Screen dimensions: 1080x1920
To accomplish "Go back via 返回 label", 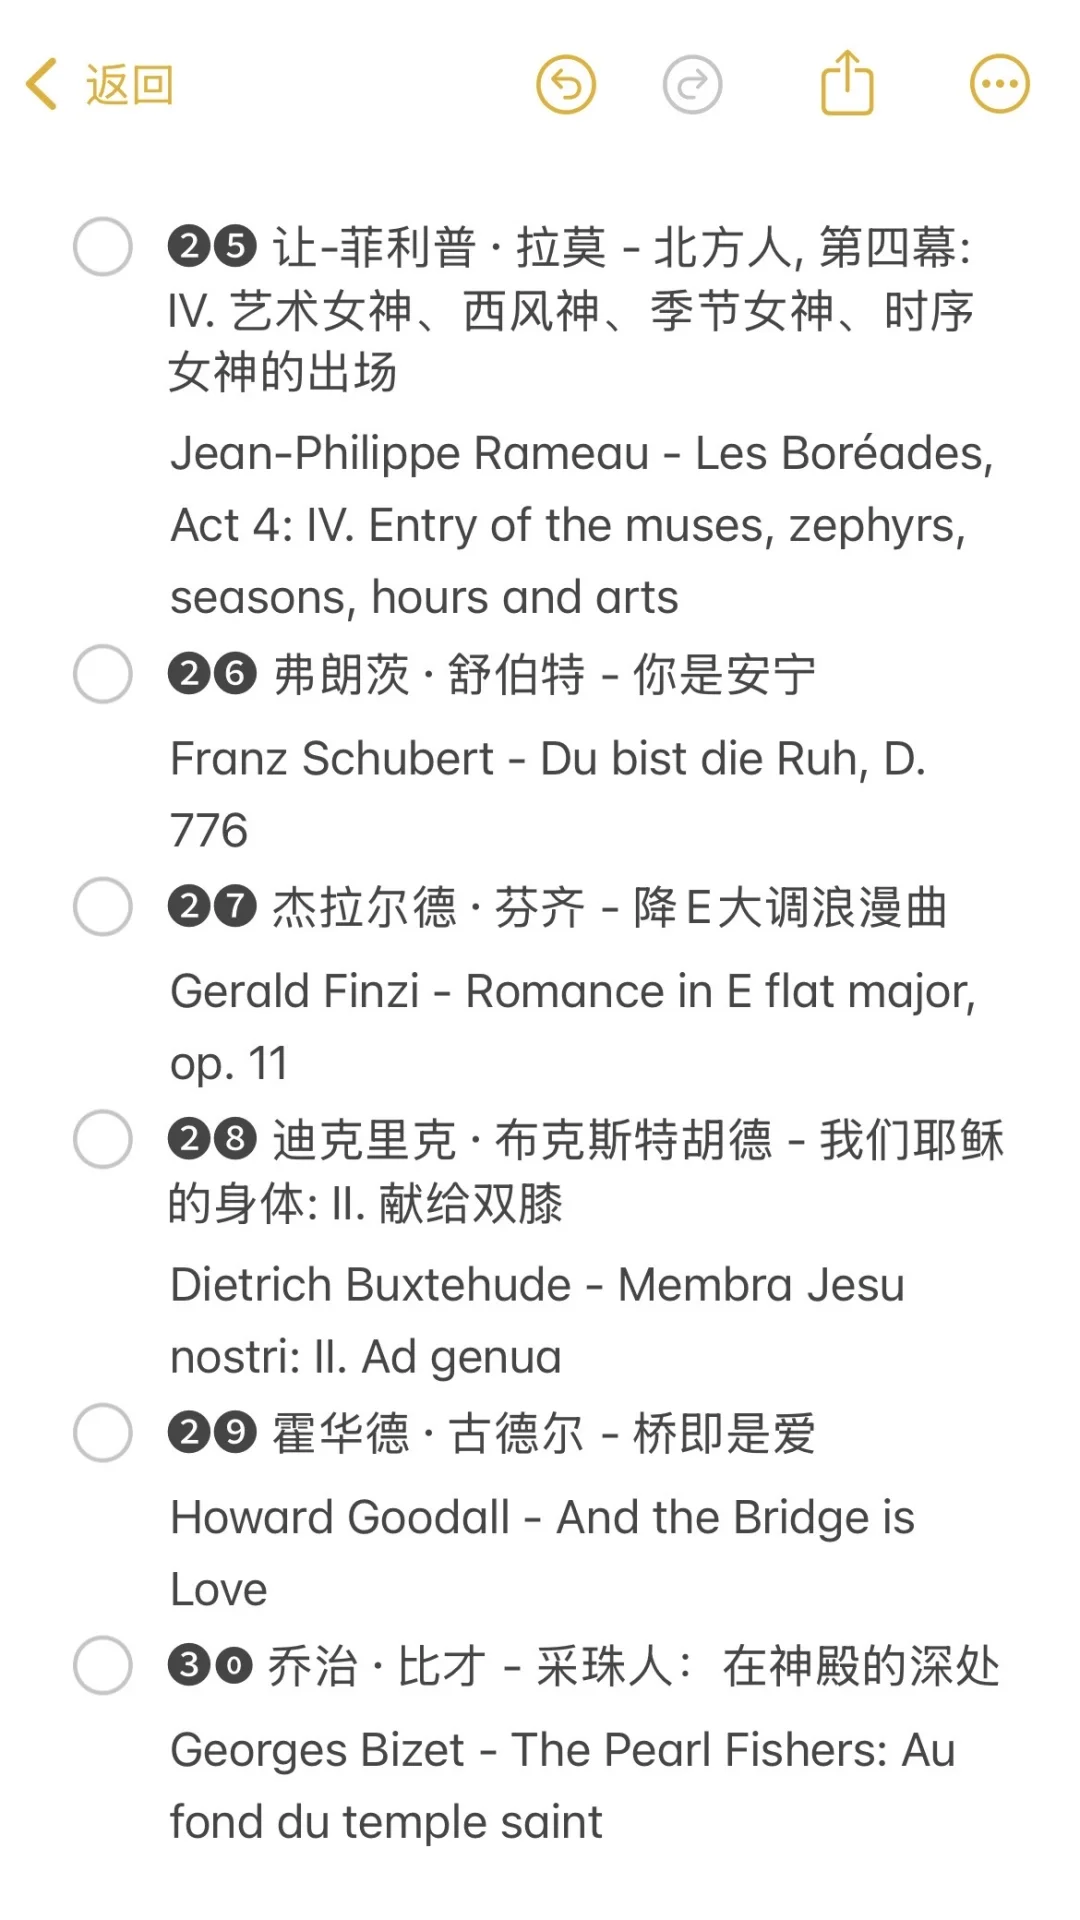I will (129, 85).
